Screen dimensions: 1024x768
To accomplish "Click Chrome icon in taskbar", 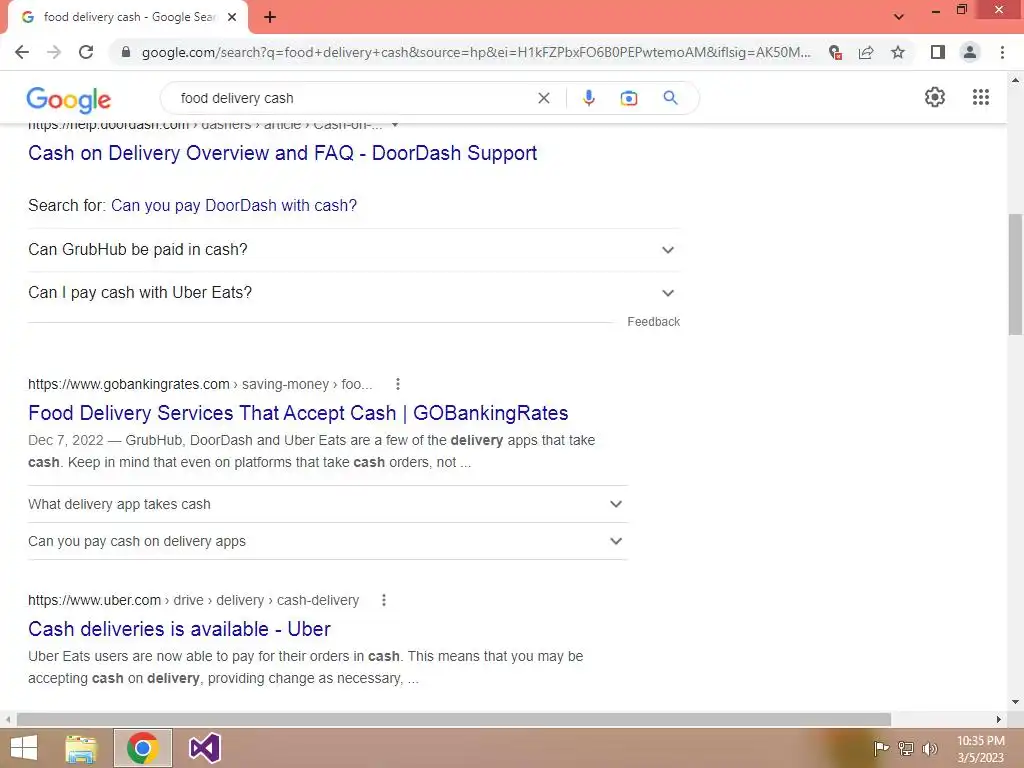I will point(142,748).
